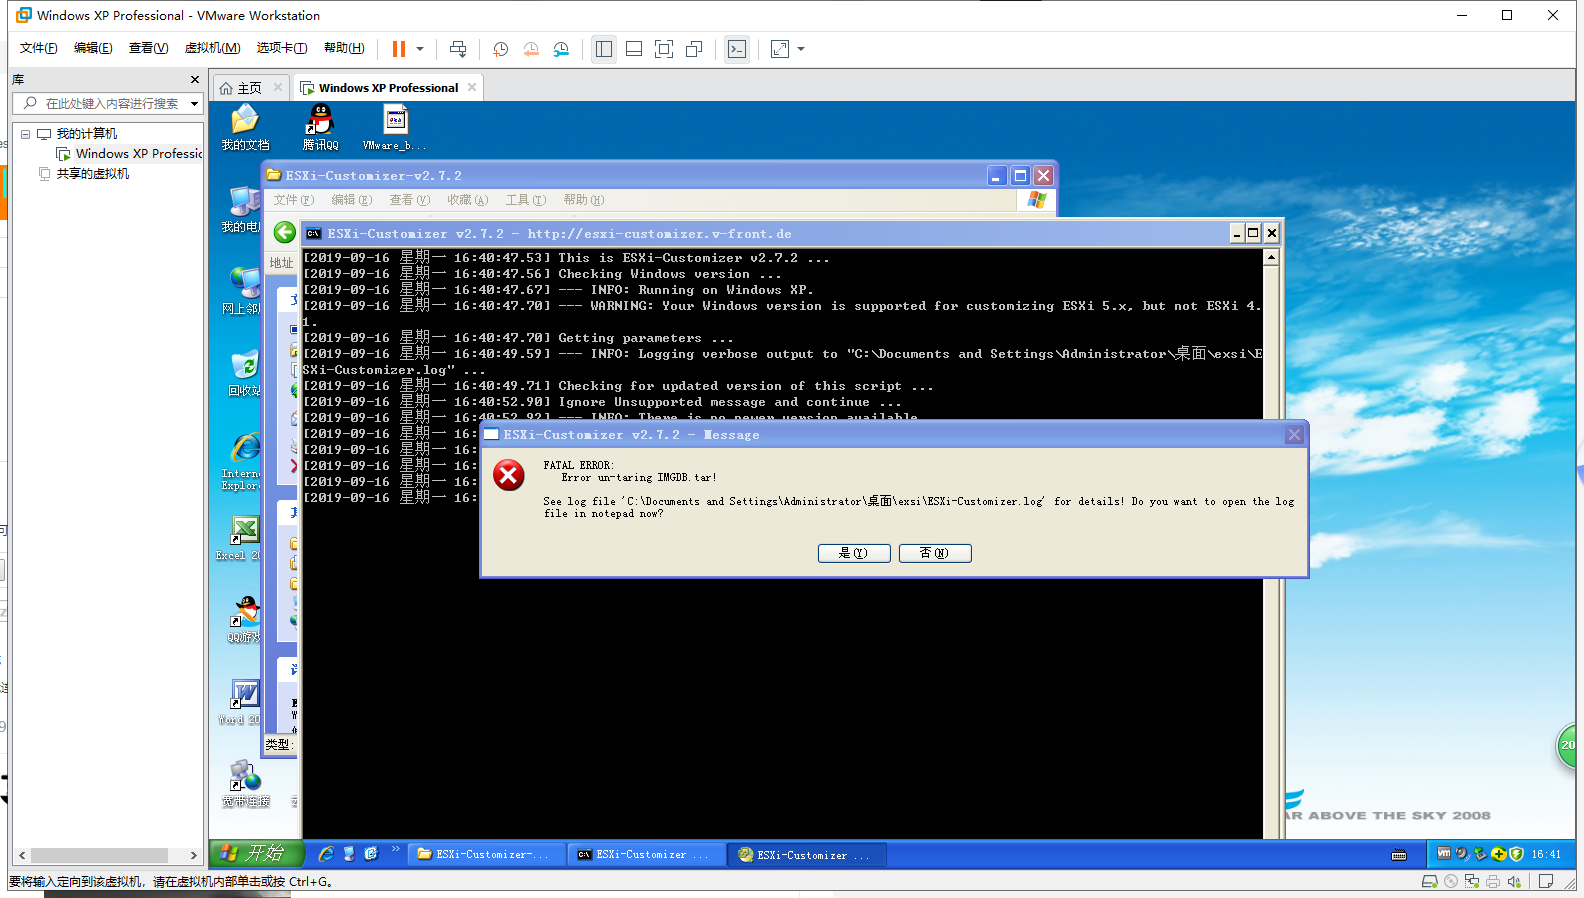This screenshot has height=898, width=1584.
Task: Open the 我的文档 desktop icon
Action: (245, 127)
